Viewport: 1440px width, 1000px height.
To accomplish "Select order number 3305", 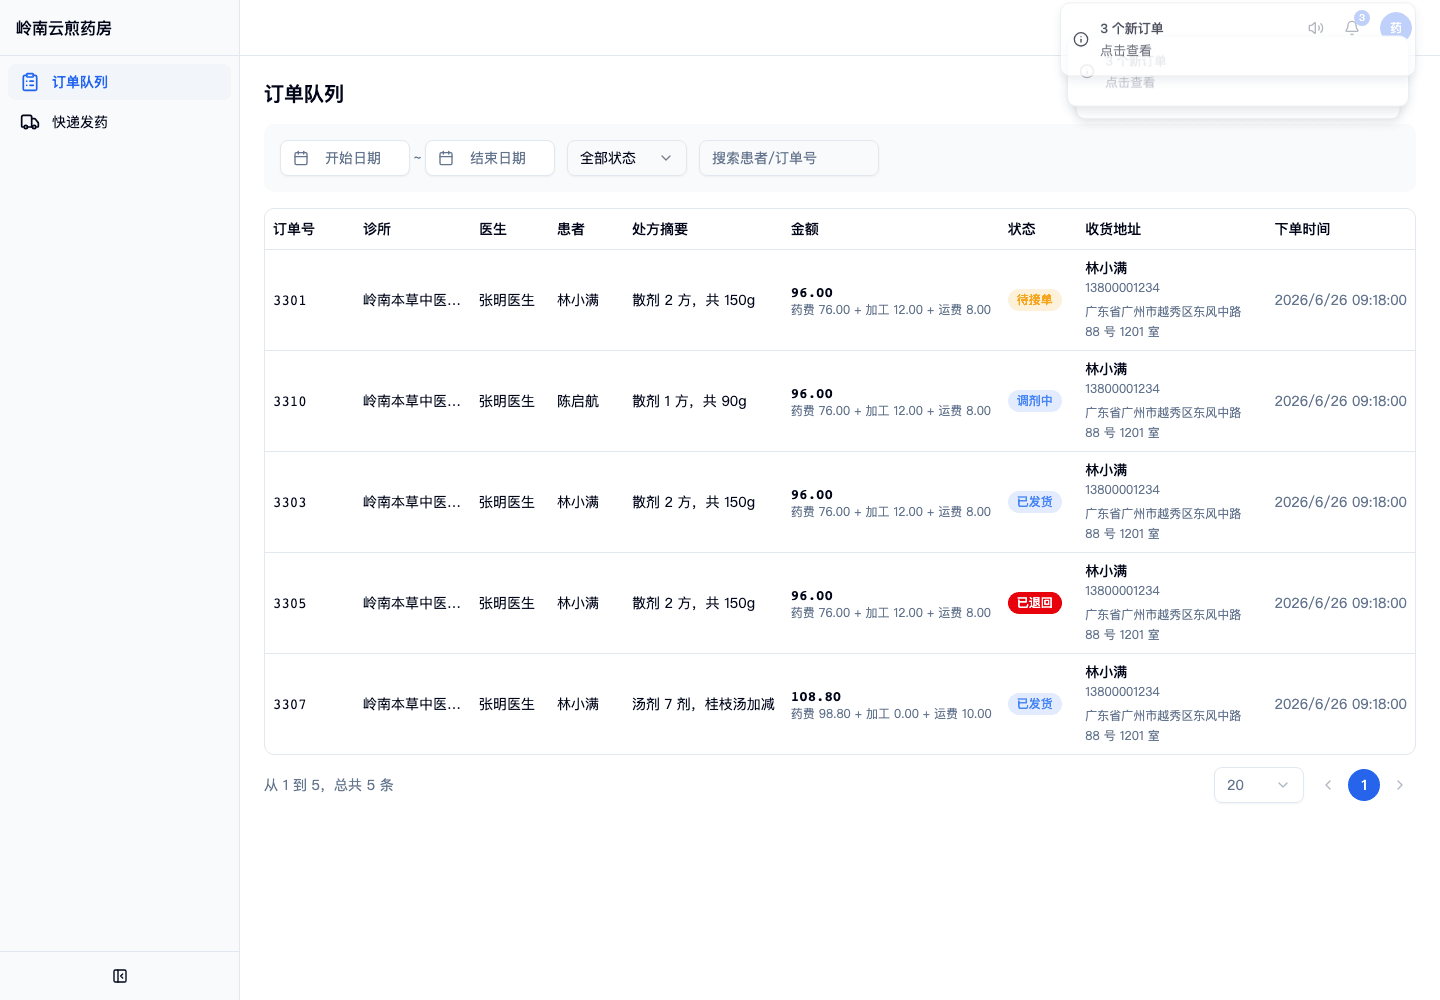I will 290,603.
